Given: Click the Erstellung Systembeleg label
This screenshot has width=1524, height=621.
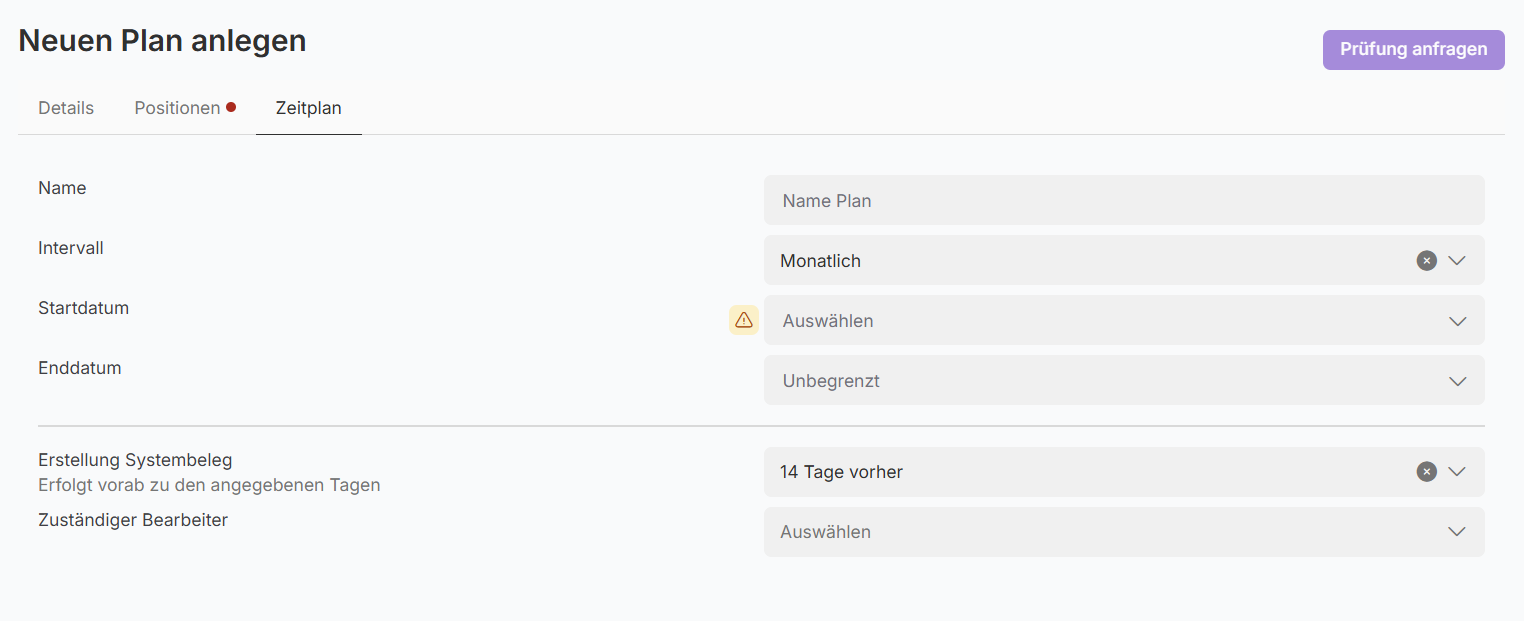Looking at the screenshot, I should (135, 460).
